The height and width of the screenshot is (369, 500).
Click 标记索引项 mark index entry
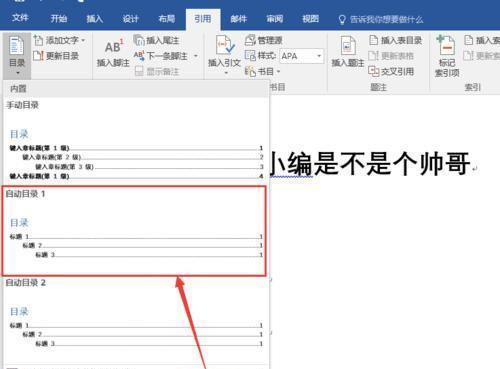447,56
